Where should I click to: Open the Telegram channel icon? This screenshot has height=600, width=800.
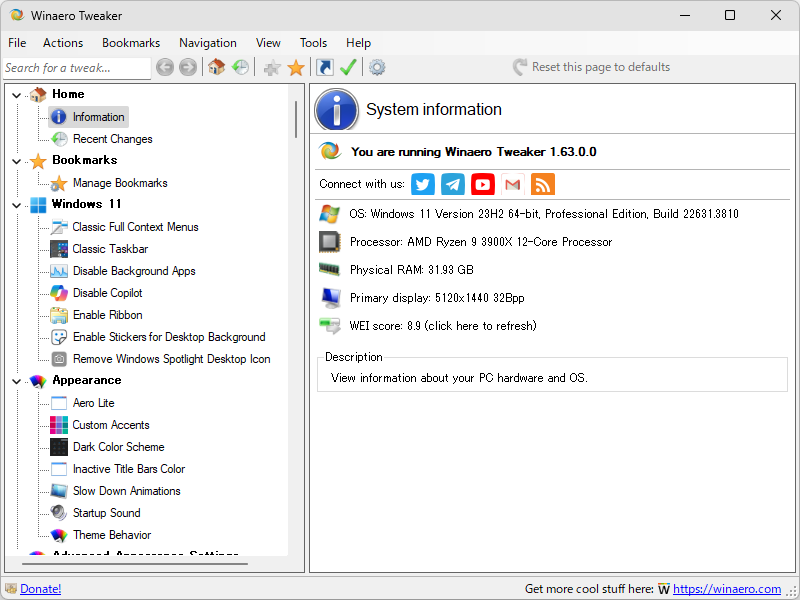point(452,184)
